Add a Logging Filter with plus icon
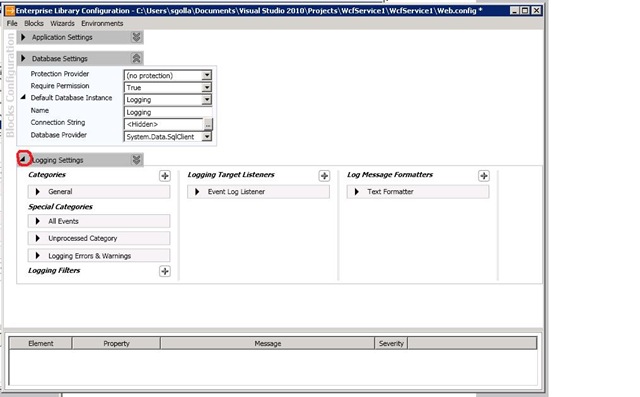The height and width of the screenshot is (397, 640). tap(165, 271)
